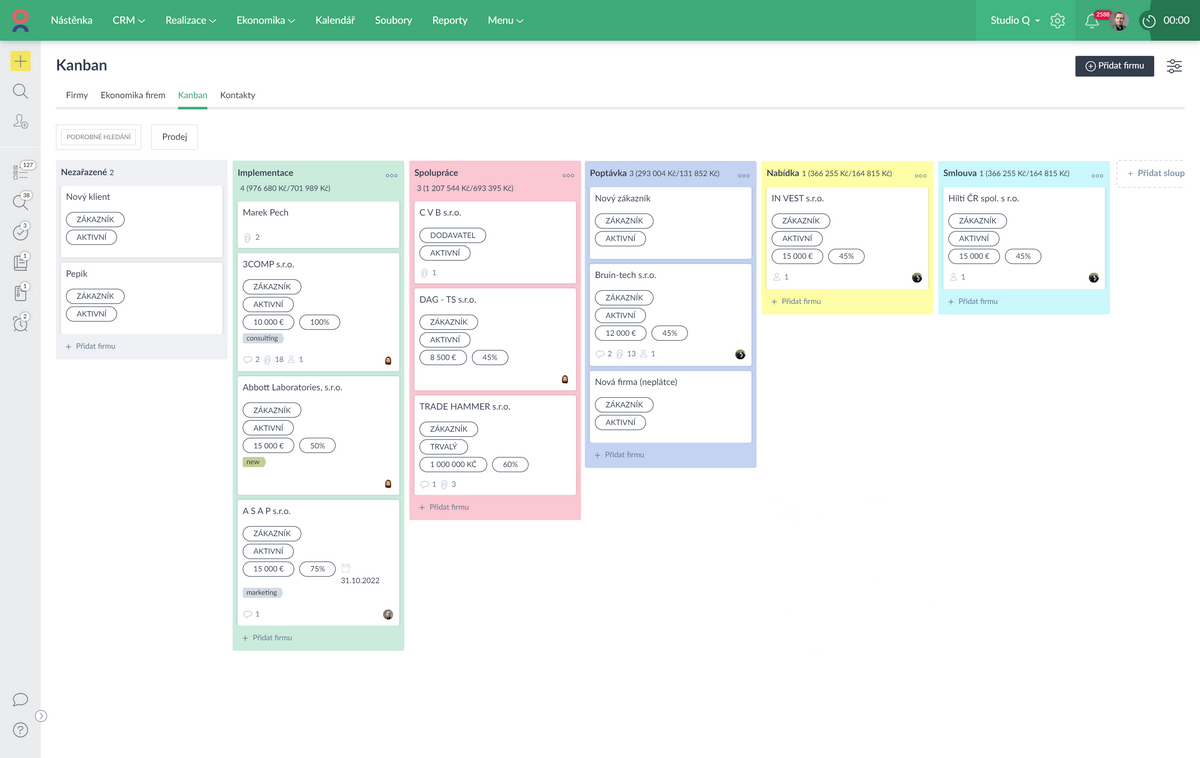
Task: Expand the Studio Q account dropdown
Action: pyautogui.click(x=1015, y=20)
